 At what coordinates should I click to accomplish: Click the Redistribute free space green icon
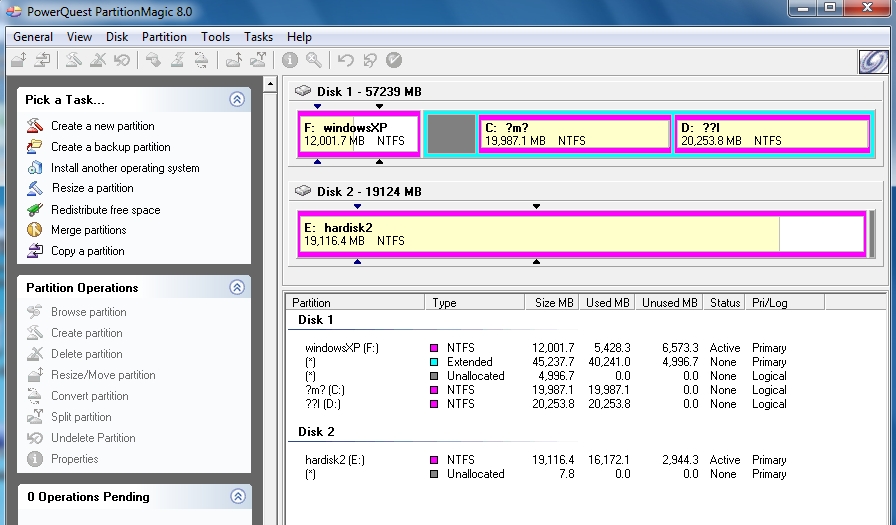point(35,210)
